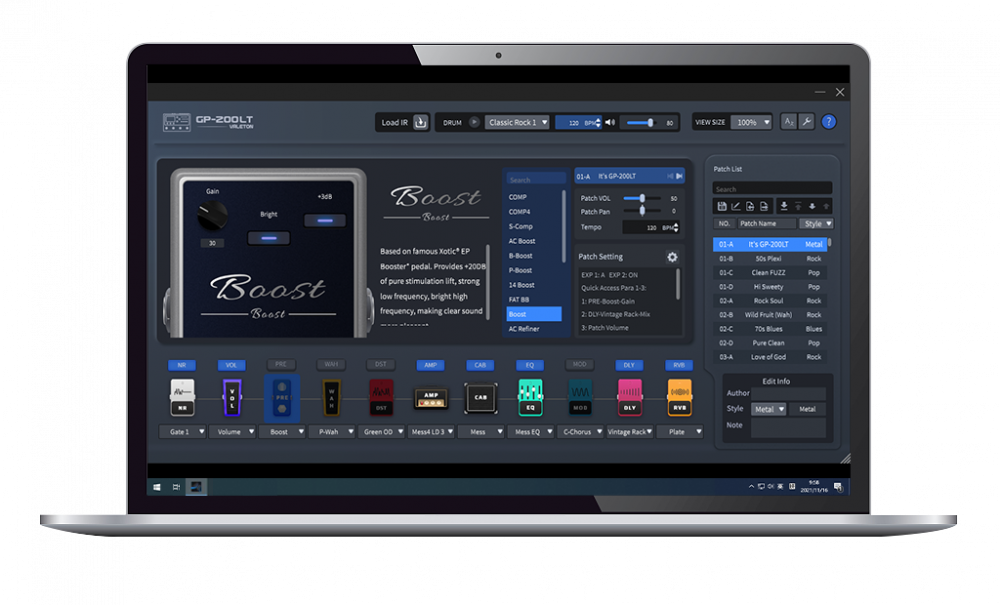
Task: Click the drum BPM stepper arrows
Action: click(x=598, y=122)
